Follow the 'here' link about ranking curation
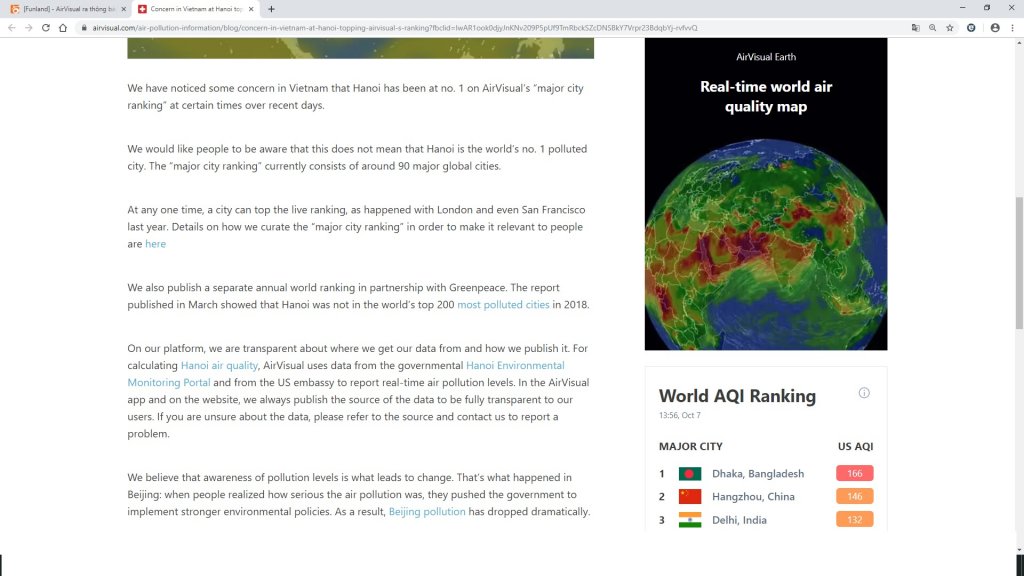Screen dimensions: 1024x576 click(155, 244)
